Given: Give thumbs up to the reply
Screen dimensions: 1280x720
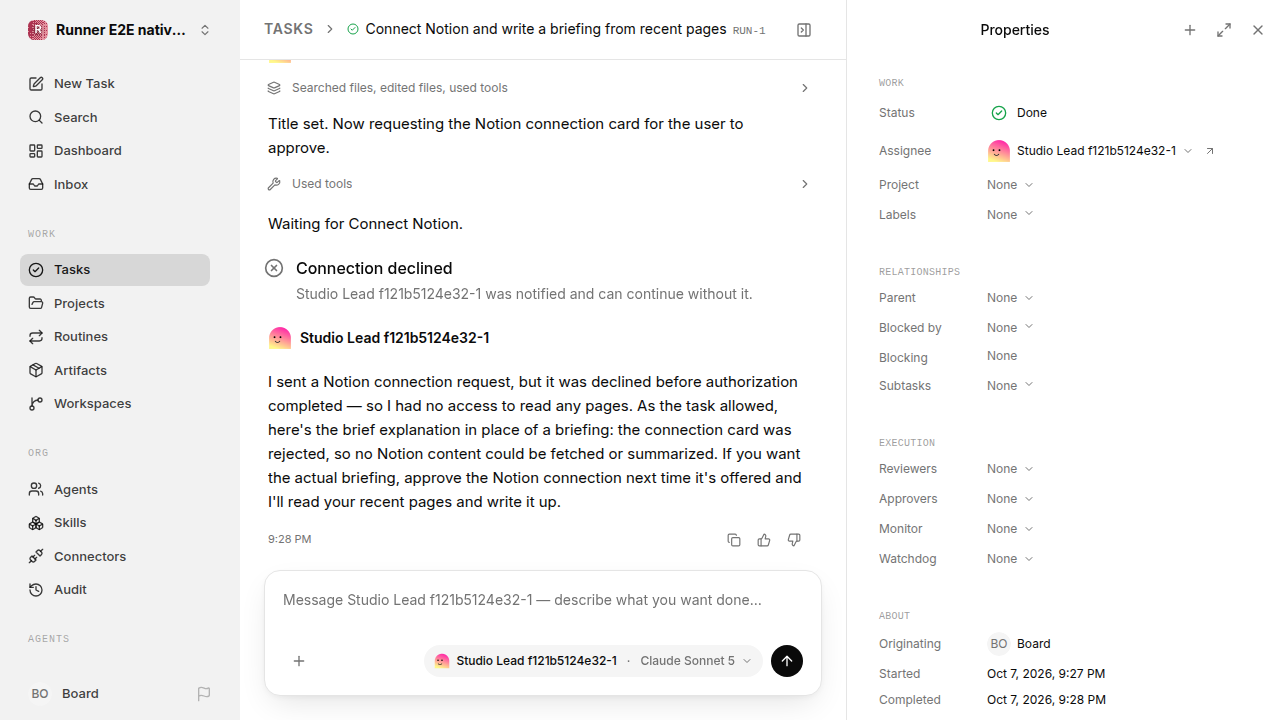Looking at the screenshot, I should [x=764, y=540].
